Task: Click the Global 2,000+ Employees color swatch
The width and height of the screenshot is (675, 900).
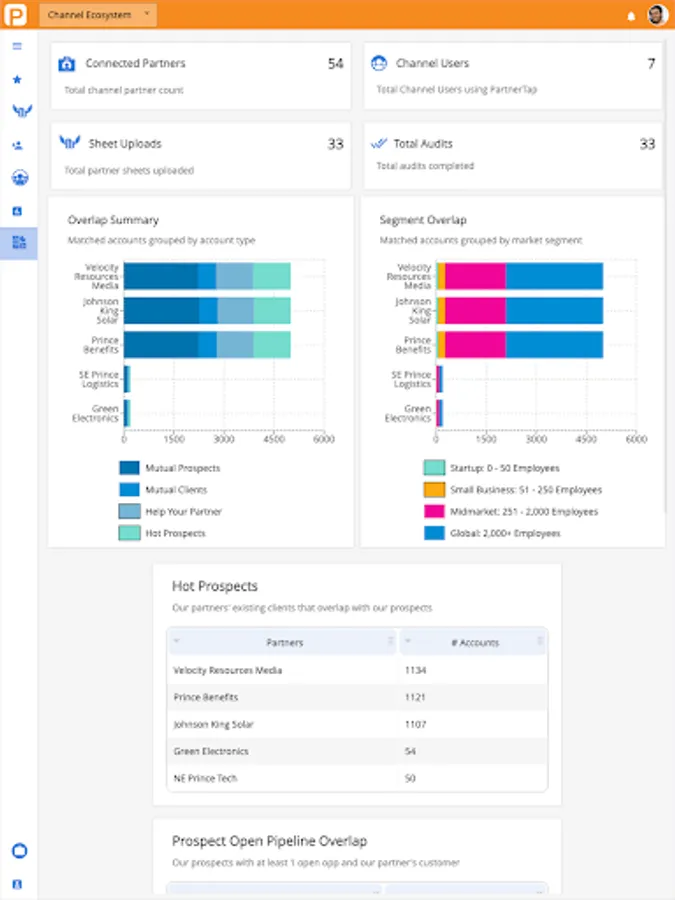Action: (x=434, y=534)
